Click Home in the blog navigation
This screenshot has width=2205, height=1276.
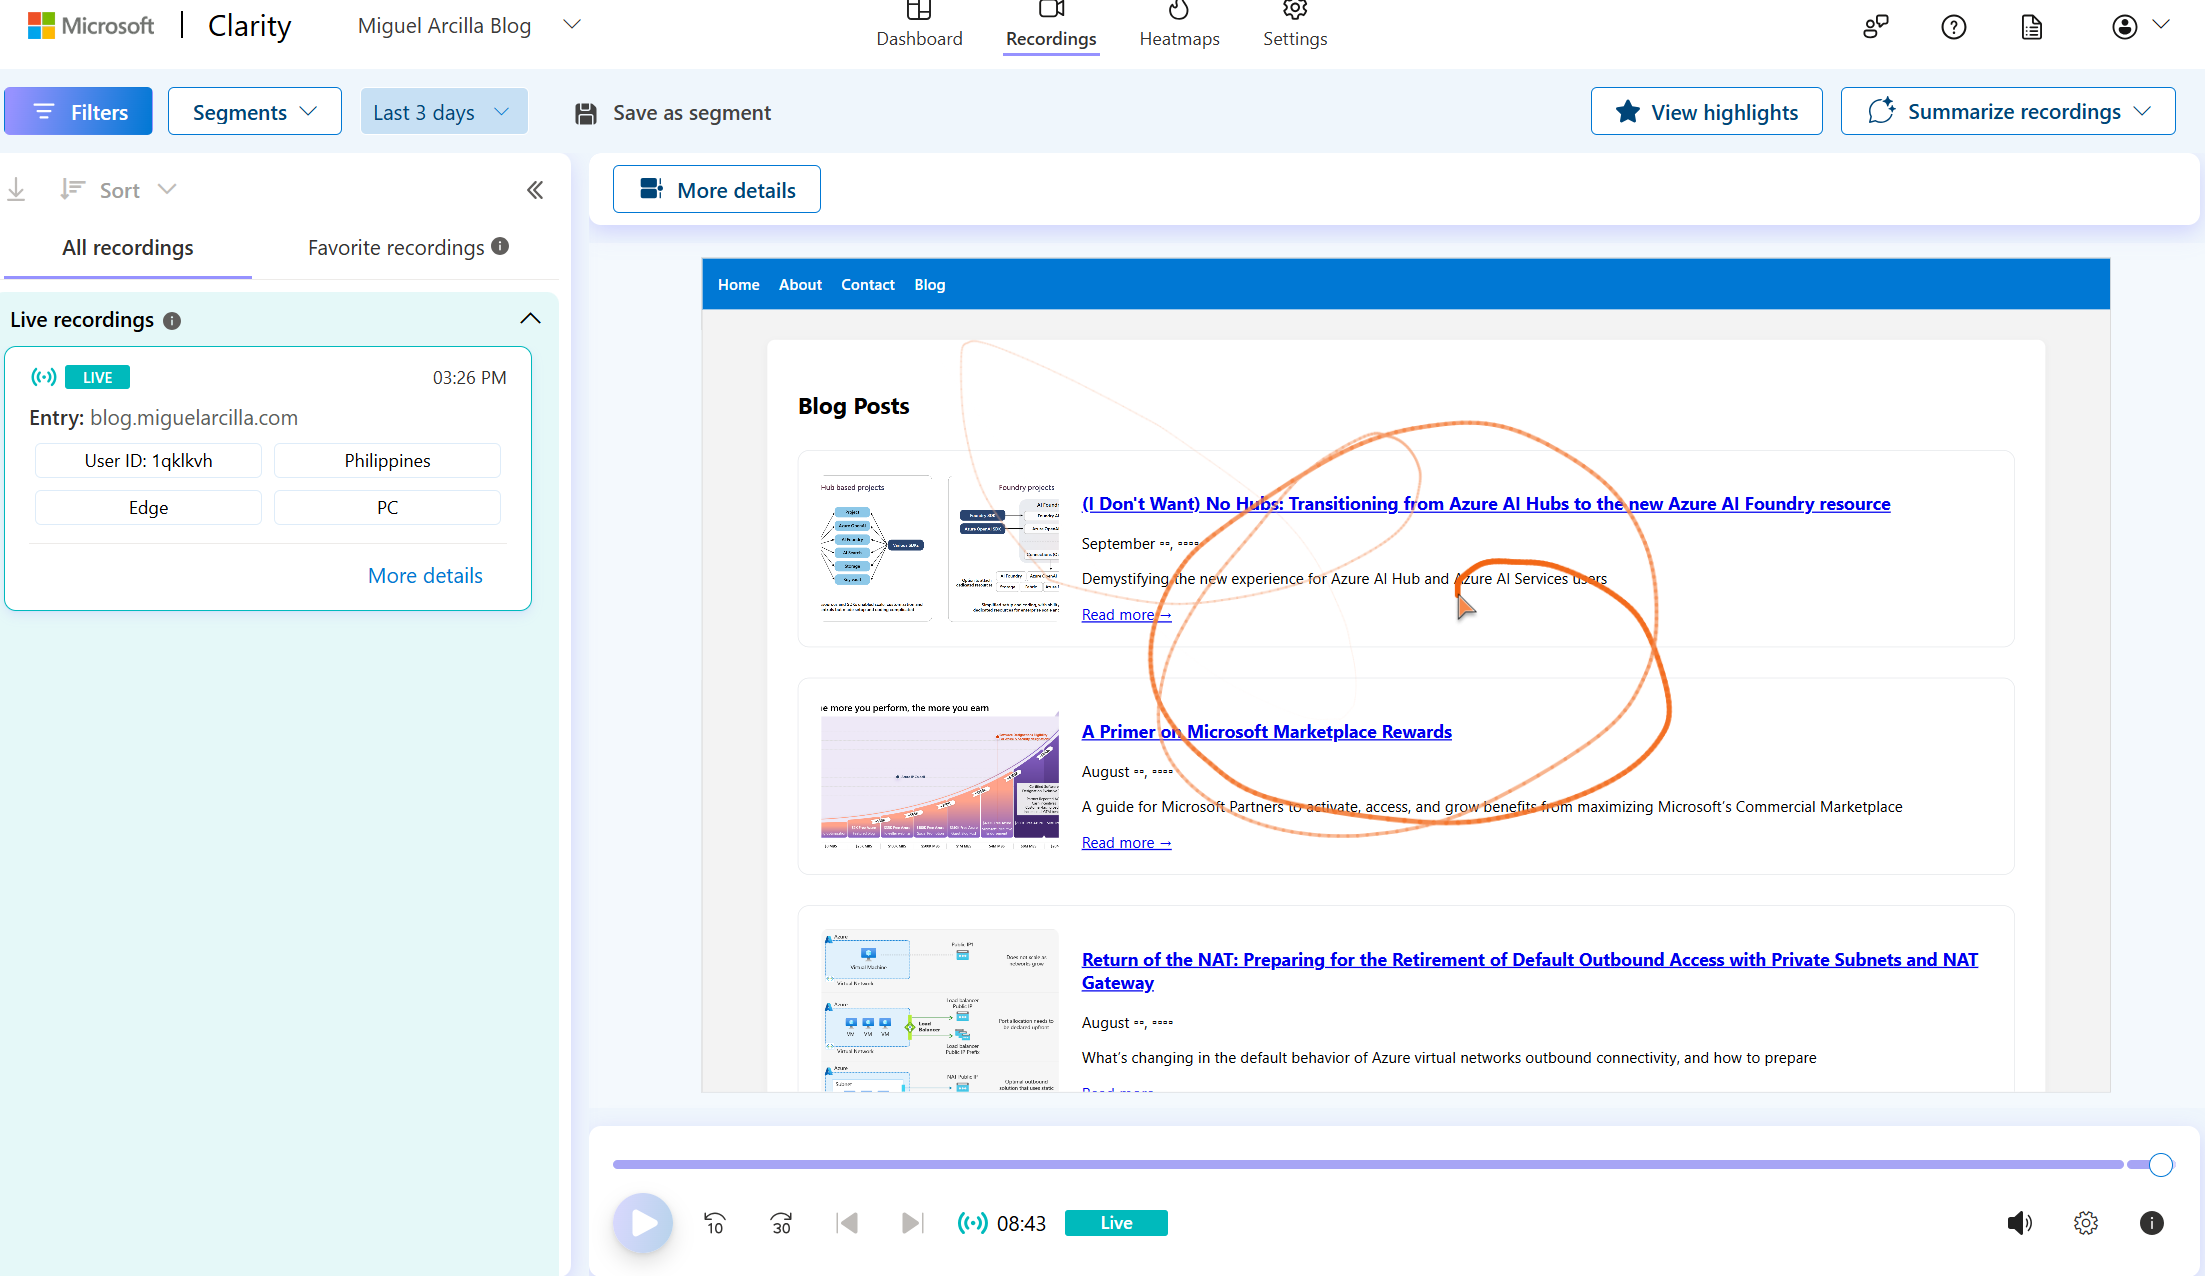[738, 284]
